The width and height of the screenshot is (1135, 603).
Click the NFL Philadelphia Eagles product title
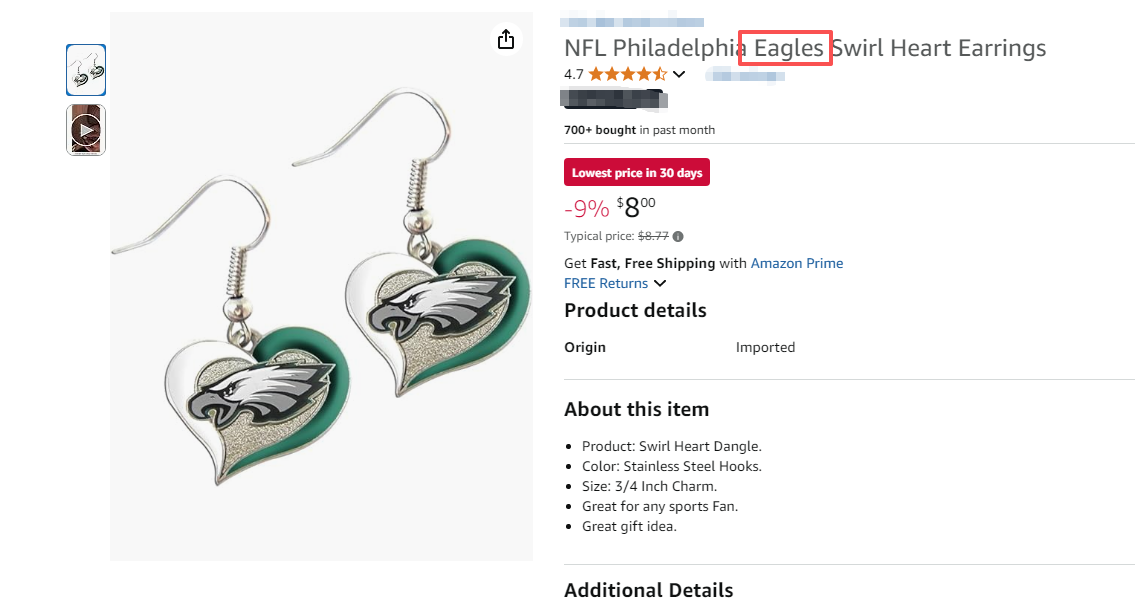(x=804, y=48)
